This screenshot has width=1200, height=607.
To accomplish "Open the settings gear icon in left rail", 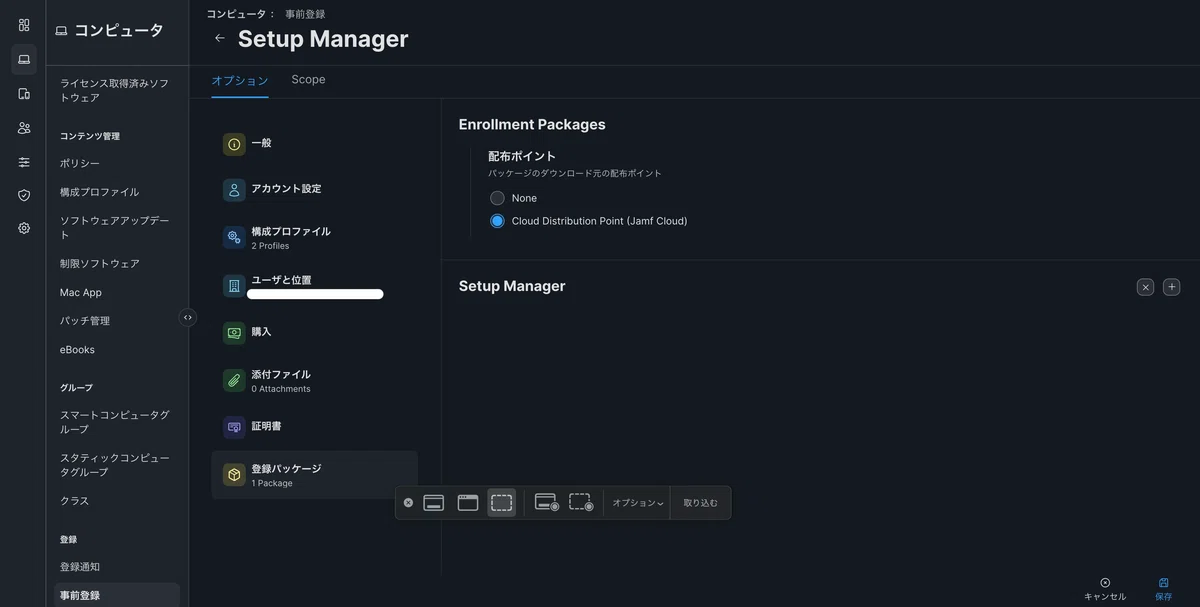I will [x=24, y=228].
